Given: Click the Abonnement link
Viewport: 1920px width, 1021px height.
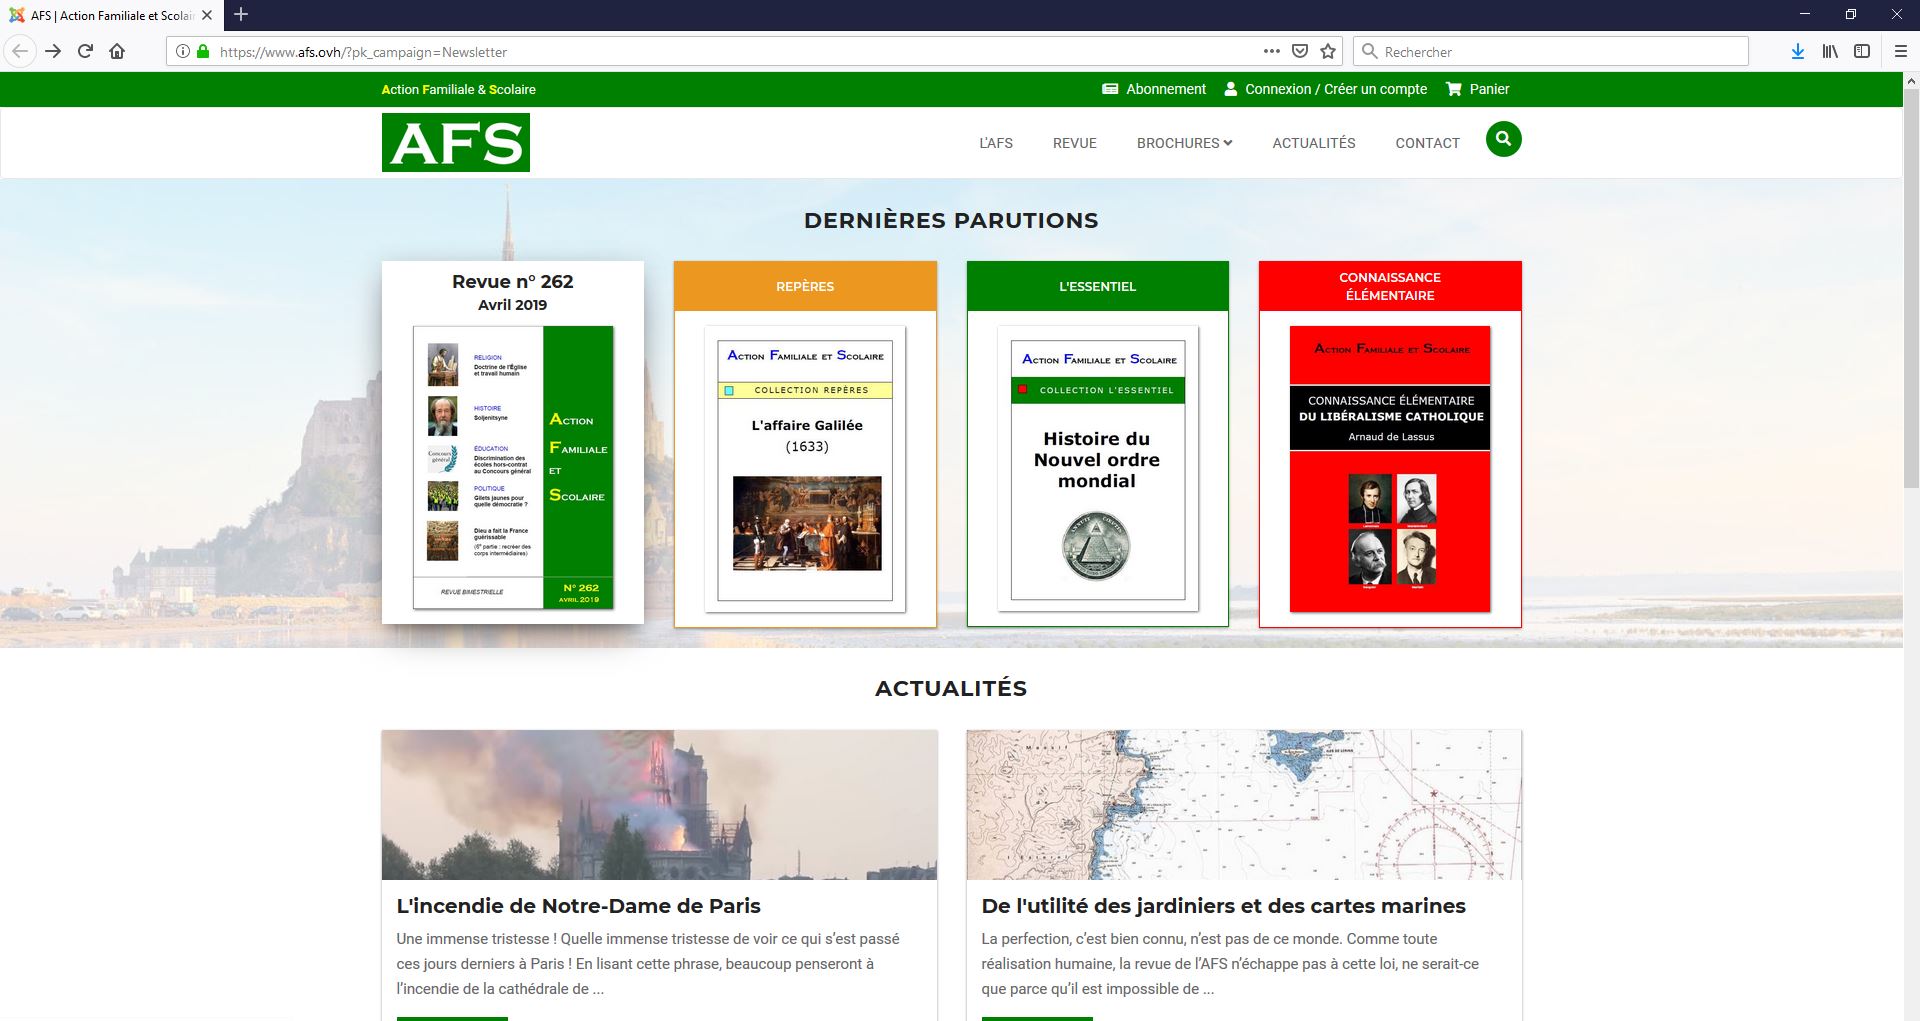Looking at the screenshot, I should click(x=1154, y=89).
